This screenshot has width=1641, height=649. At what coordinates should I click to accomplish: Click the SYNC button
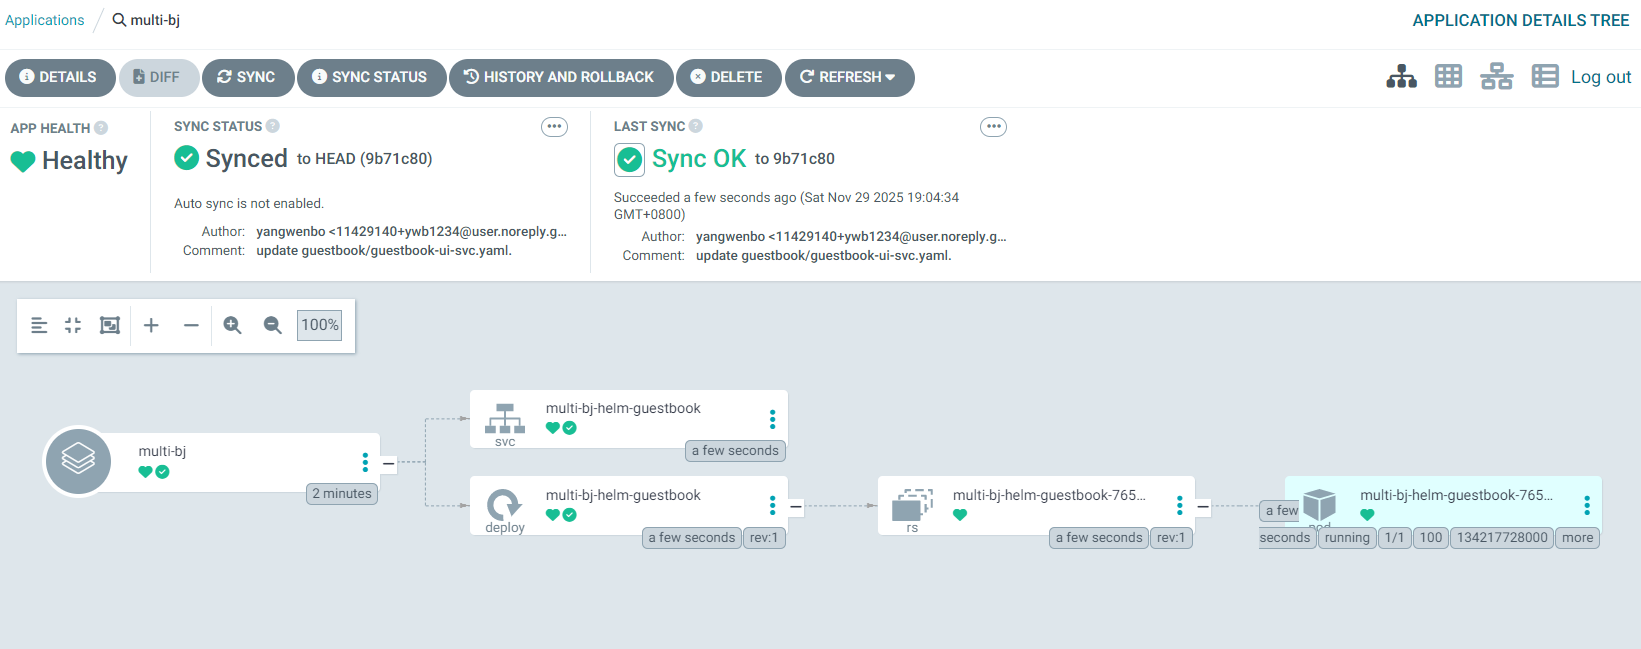pos(247,77)
